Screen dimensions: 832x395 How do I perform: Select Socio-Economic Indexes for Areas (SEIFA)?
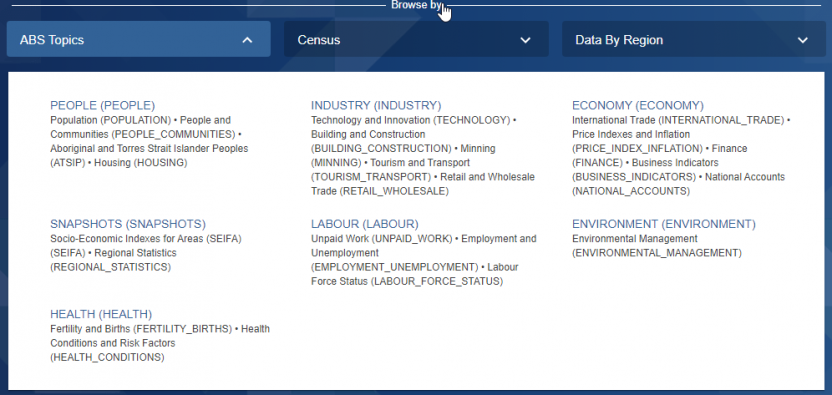click(x=146, y=246)
